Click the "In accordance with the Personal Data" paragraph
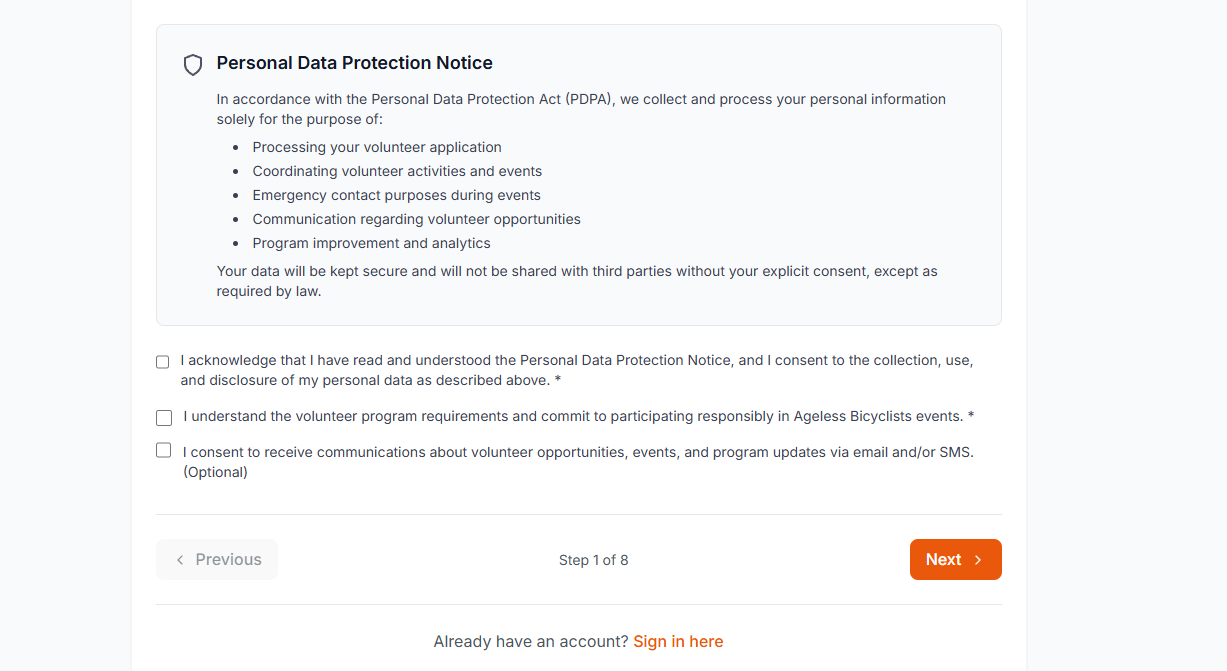This screenshot has width=1227, height=671. tap(581, 109)
